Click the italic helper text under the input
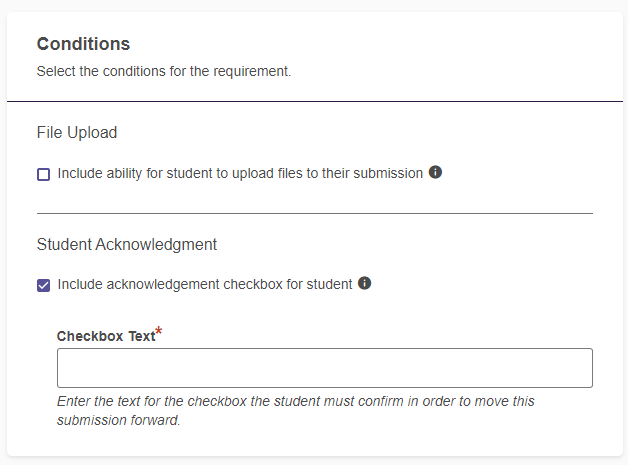This screenshot has width=628, height=465. pos(296,411)
